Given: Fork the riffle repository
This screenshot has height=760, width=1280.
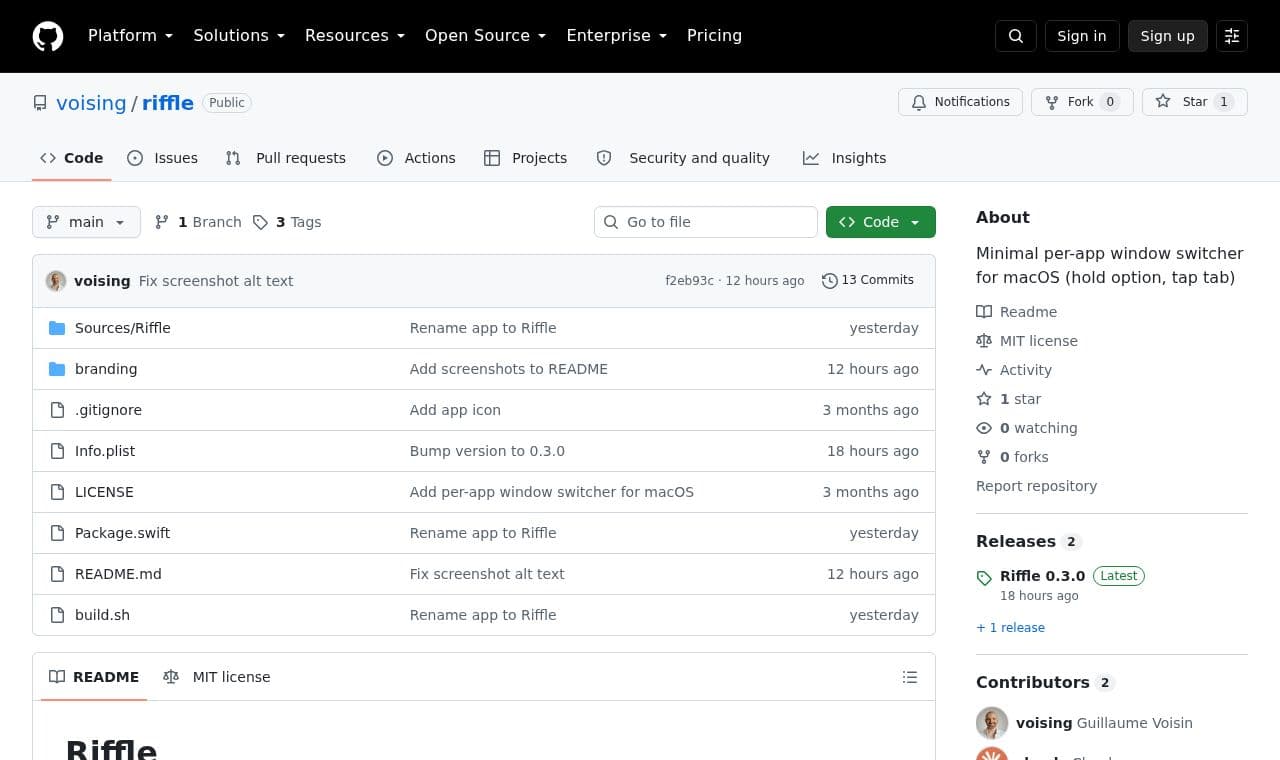Looking at the screenshot, I should 1082,102.
